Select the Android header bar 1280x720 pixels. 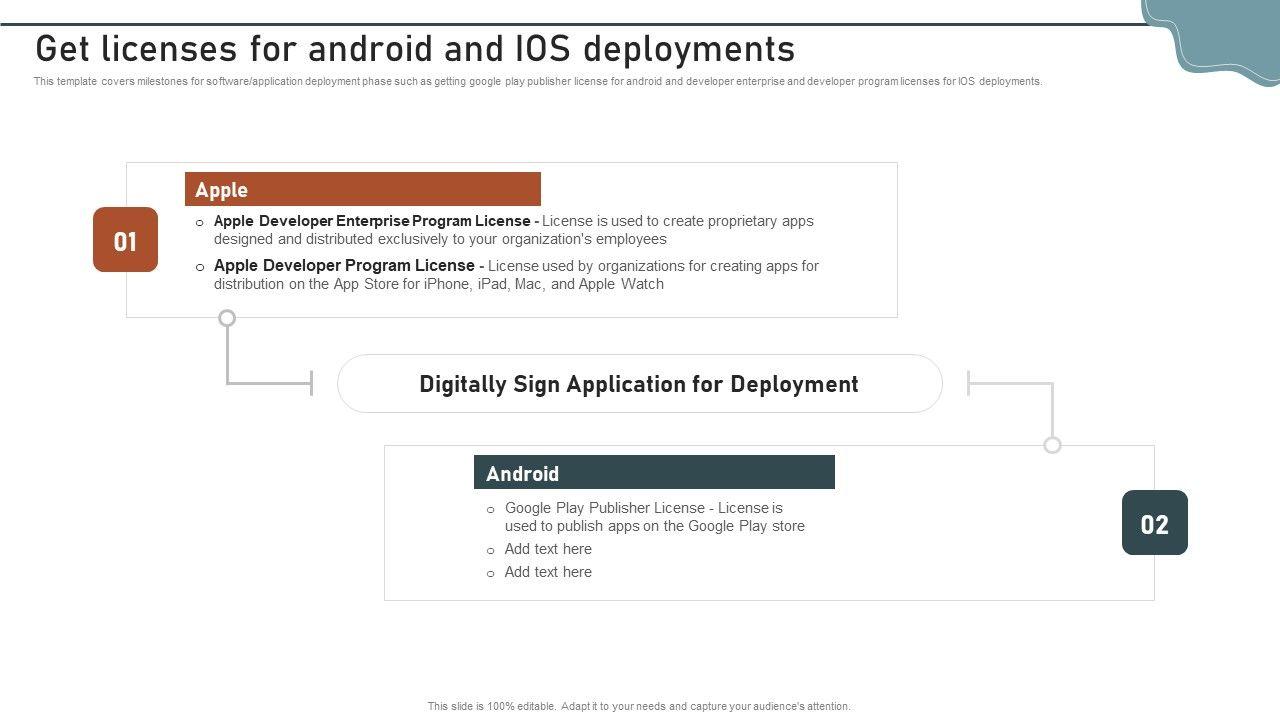point(654,472)
